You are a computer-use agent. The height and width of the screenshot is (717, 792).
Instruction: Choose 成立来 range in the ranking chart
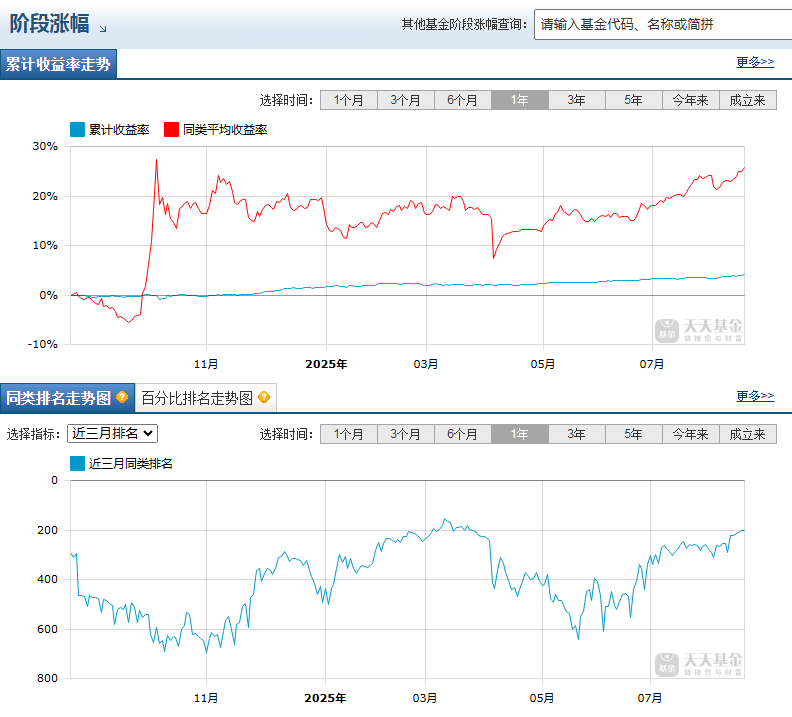click(x=748, y=434)
